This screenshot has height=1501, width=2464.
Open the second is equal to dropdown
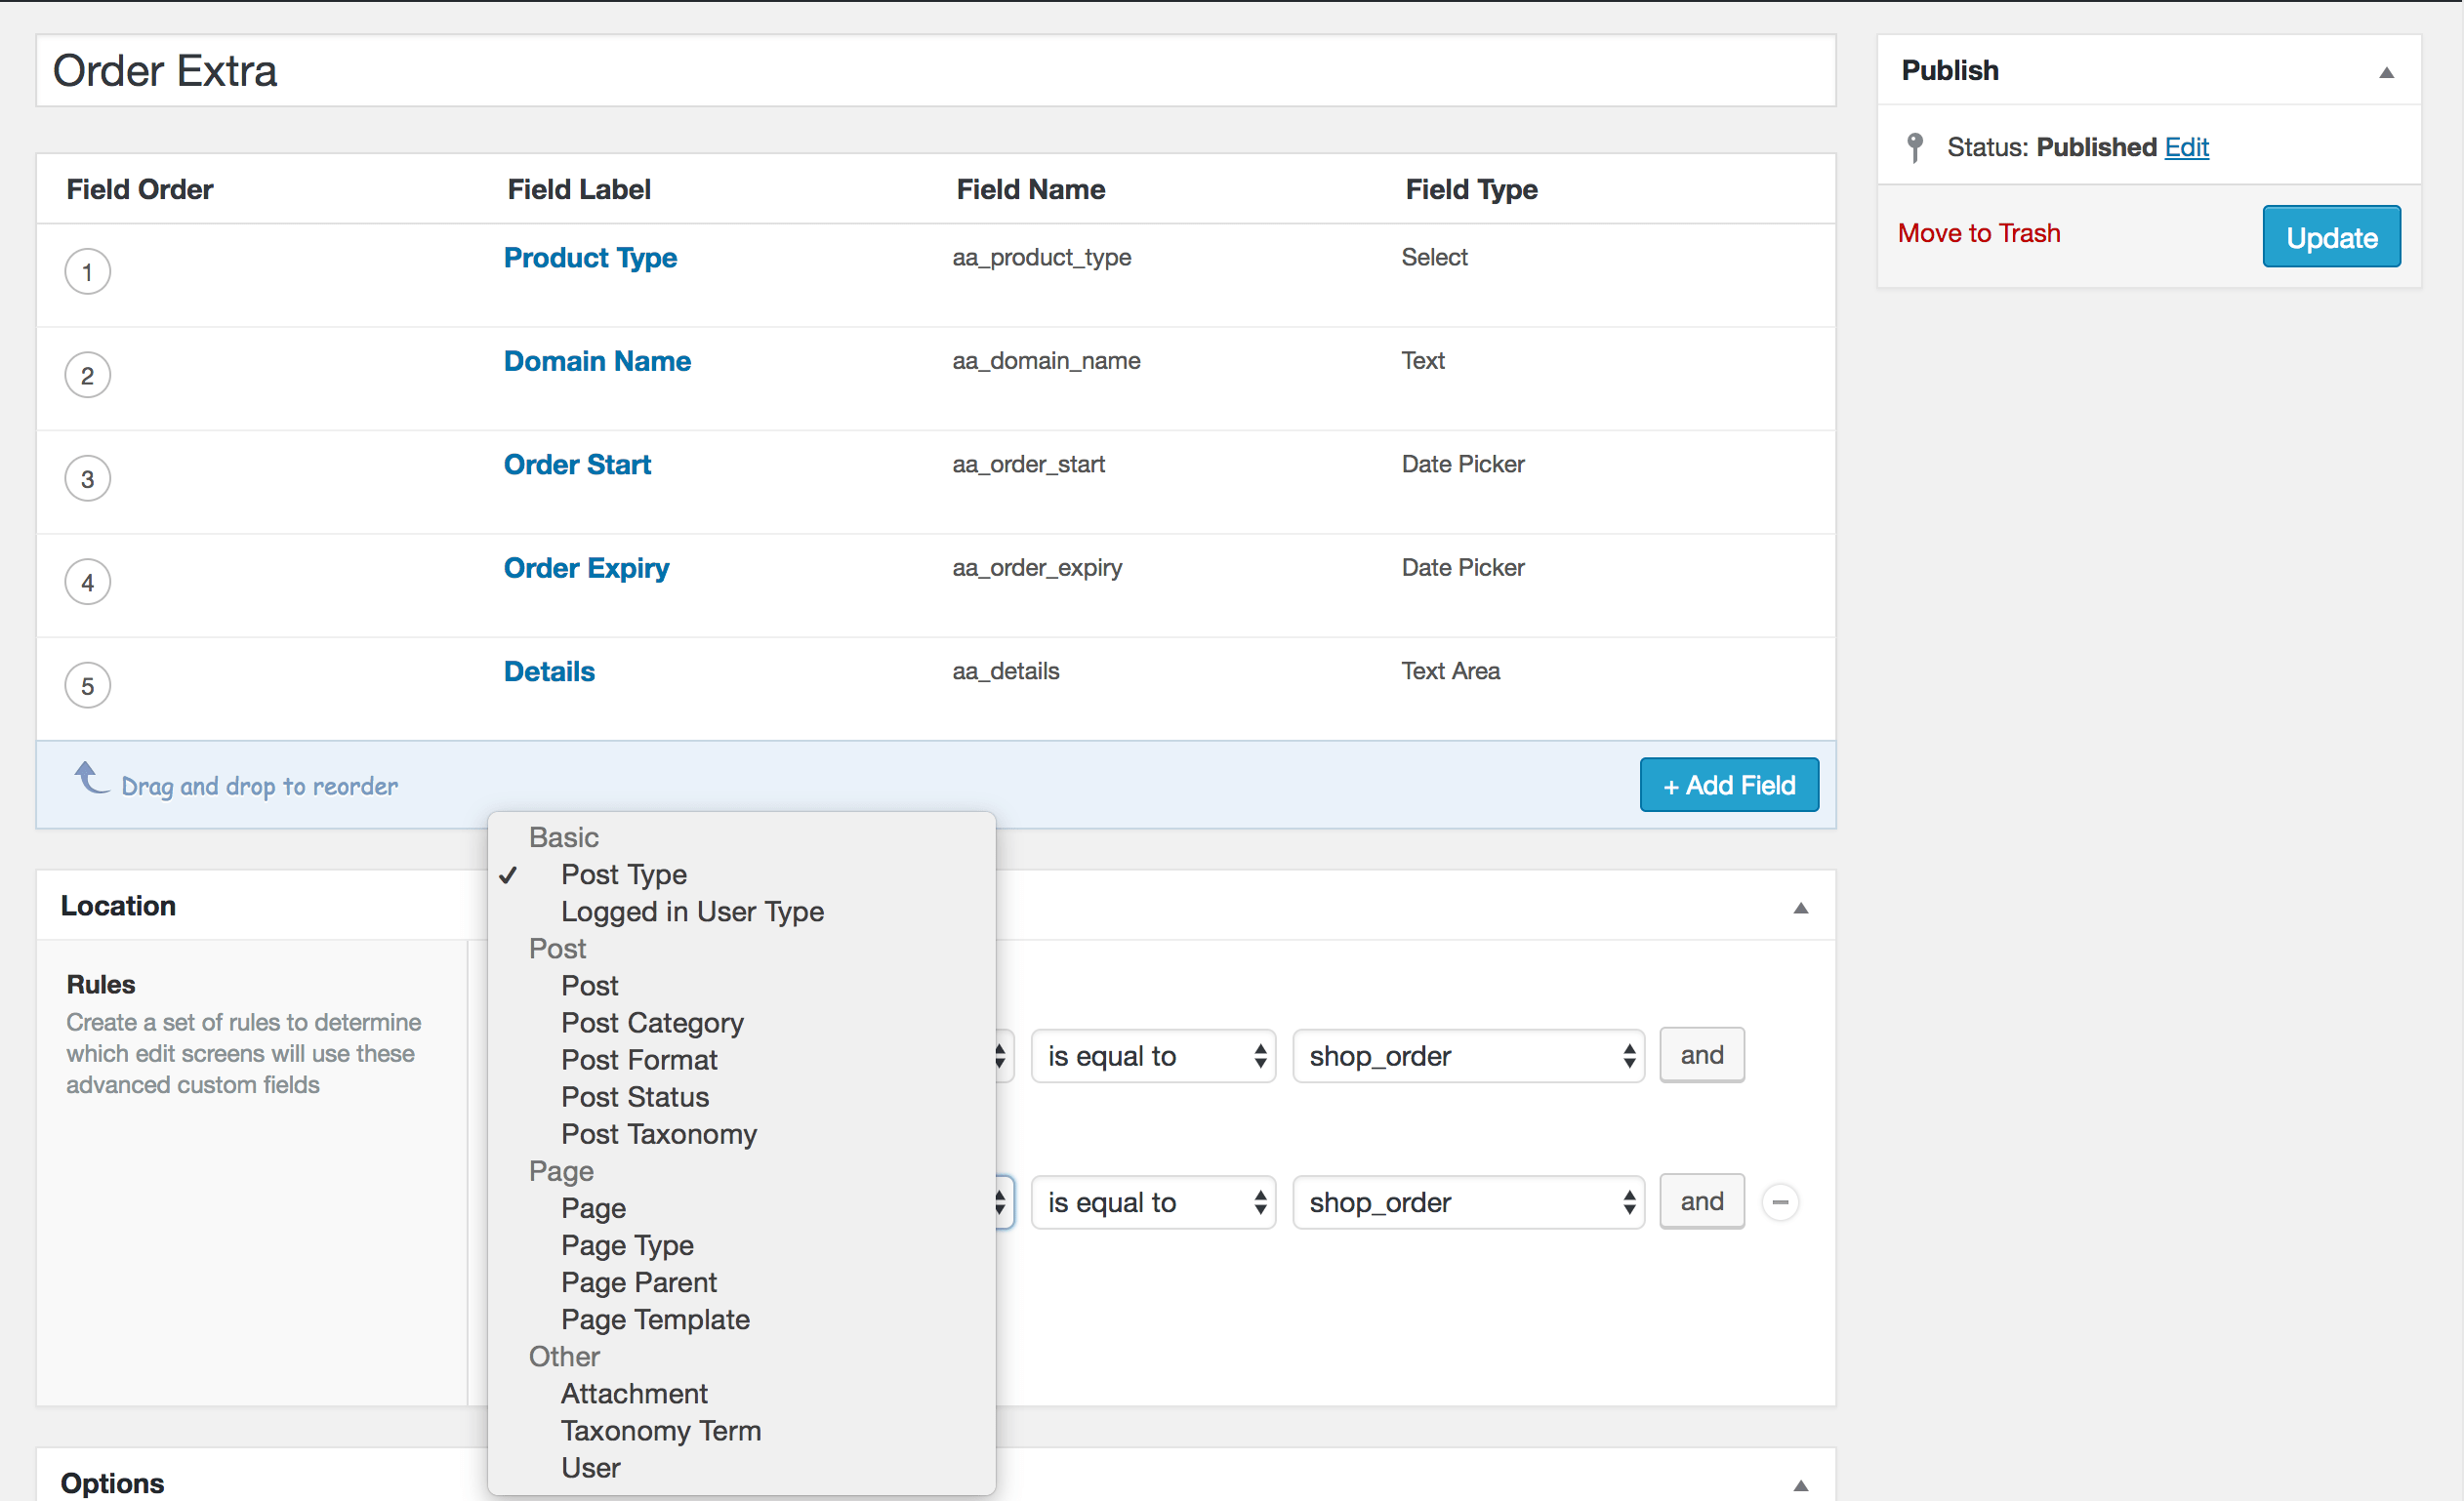pos(1153,1202)
